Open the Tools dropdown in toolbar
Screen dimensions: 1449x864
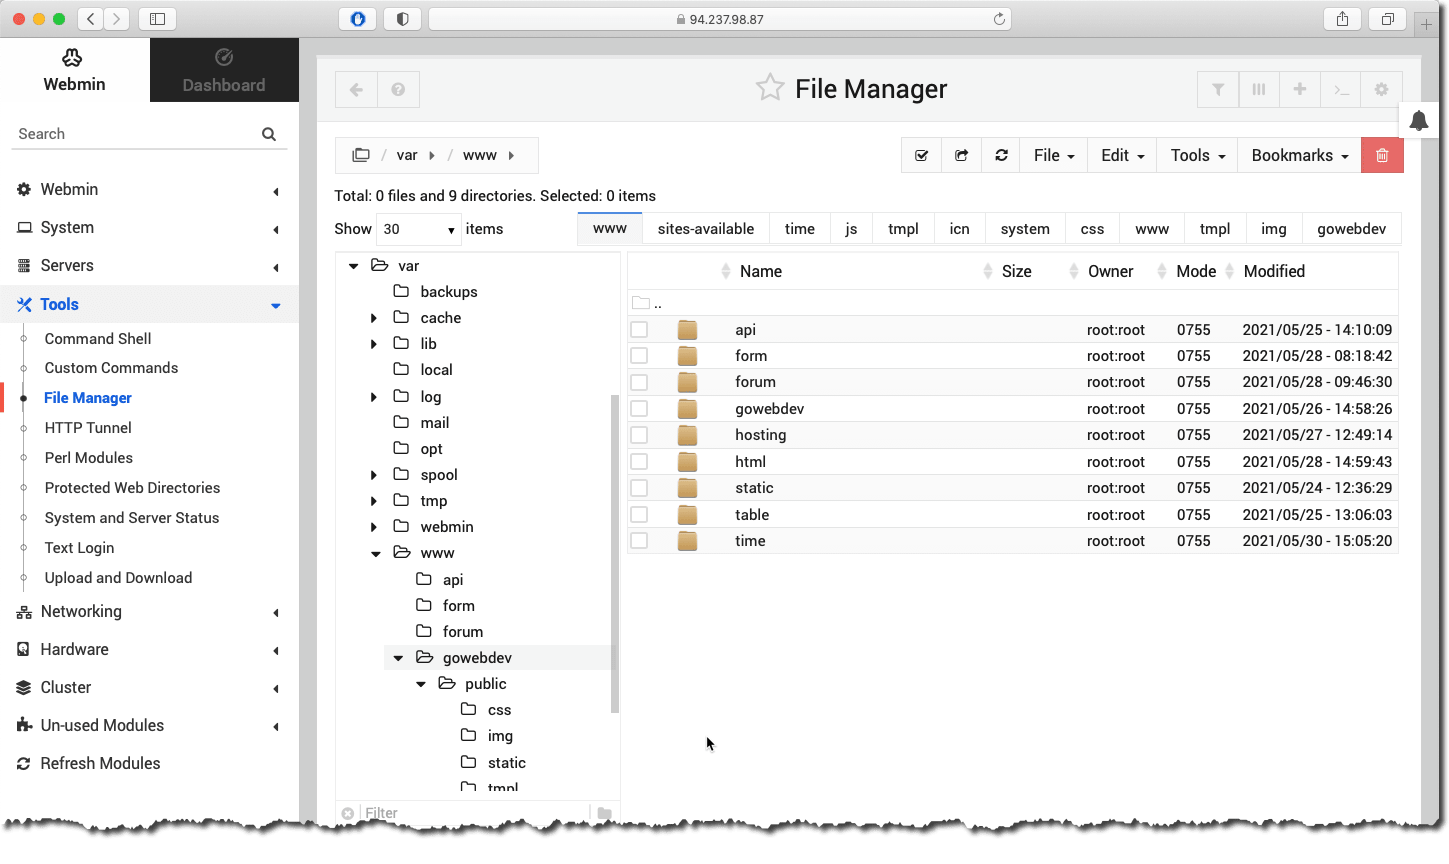pyautogui.click(x=1197, y=155)
